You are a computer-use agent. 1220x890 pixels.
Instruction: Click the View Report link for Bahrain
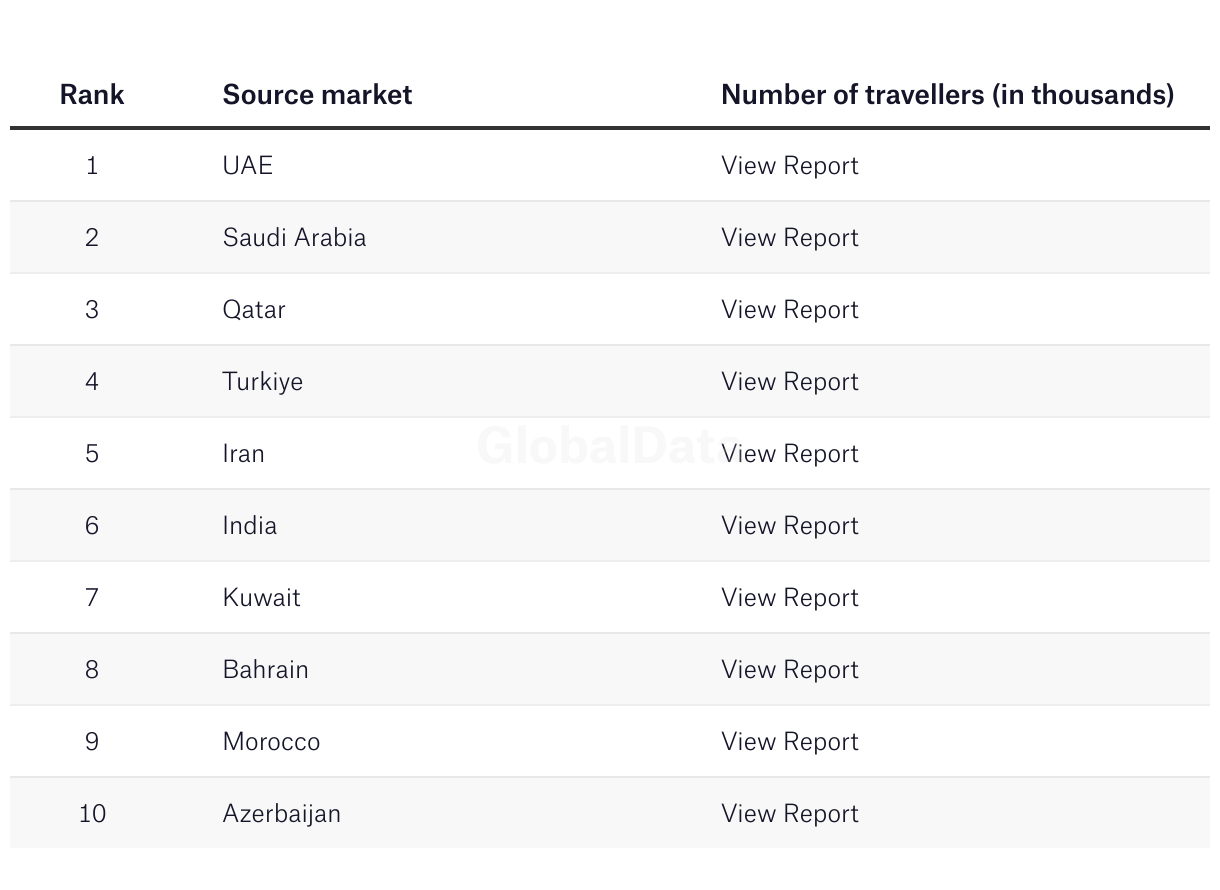coord(789,670)
